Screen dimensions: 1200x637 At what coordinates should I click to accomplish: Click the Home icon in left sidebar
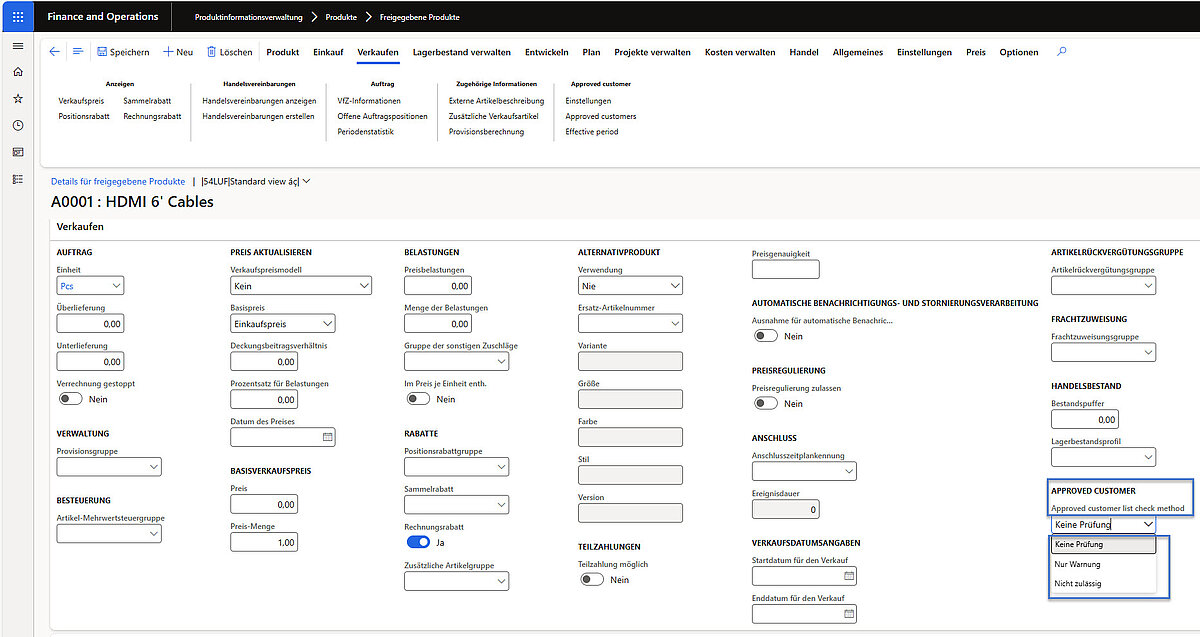point(18,72)
